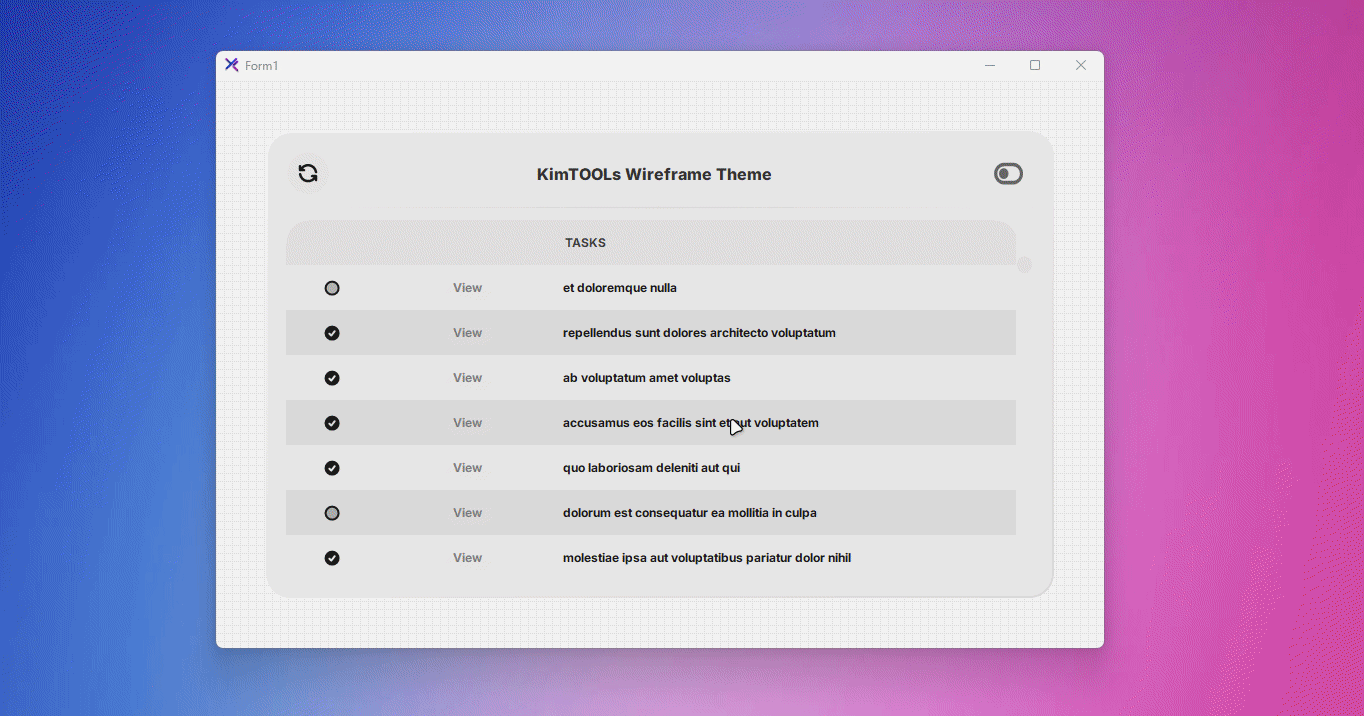Open View for 'accusamus eos facilis' row
The image size is (1364, 716).
[467, 423]
